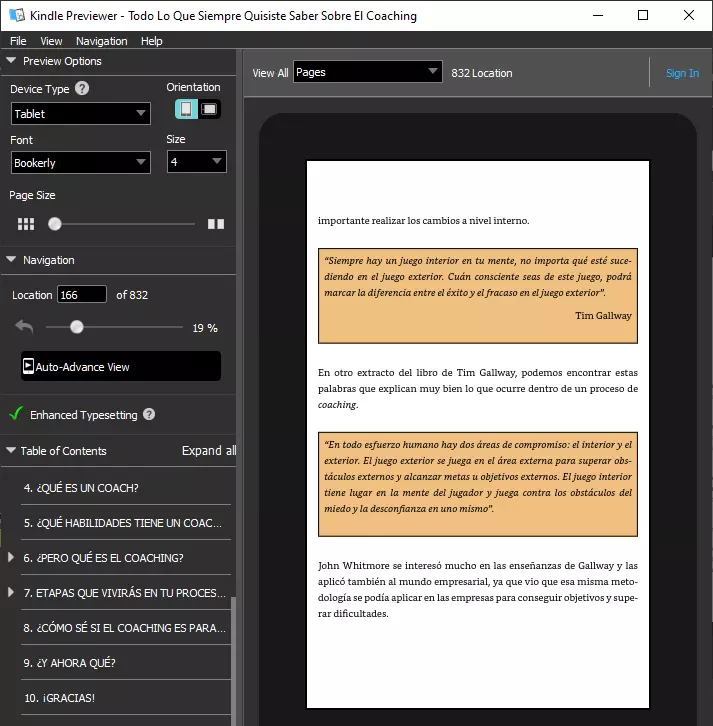The height and width of the screenshot is (726, 713).
Task: Go to chapter 8 ¿CÓMO SÉ SI EL COACHING
Action: pyautogui.click(x=125, y=627)
